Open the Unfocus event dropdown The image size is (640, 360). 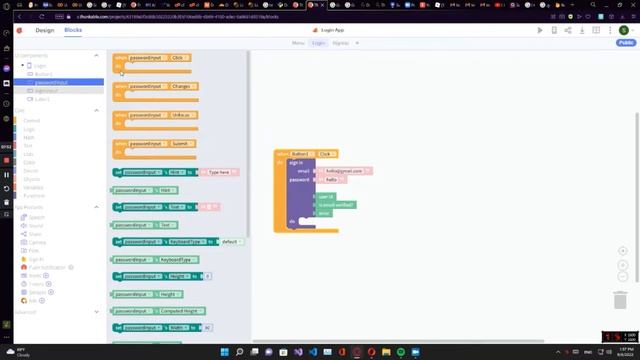[182, 115]
